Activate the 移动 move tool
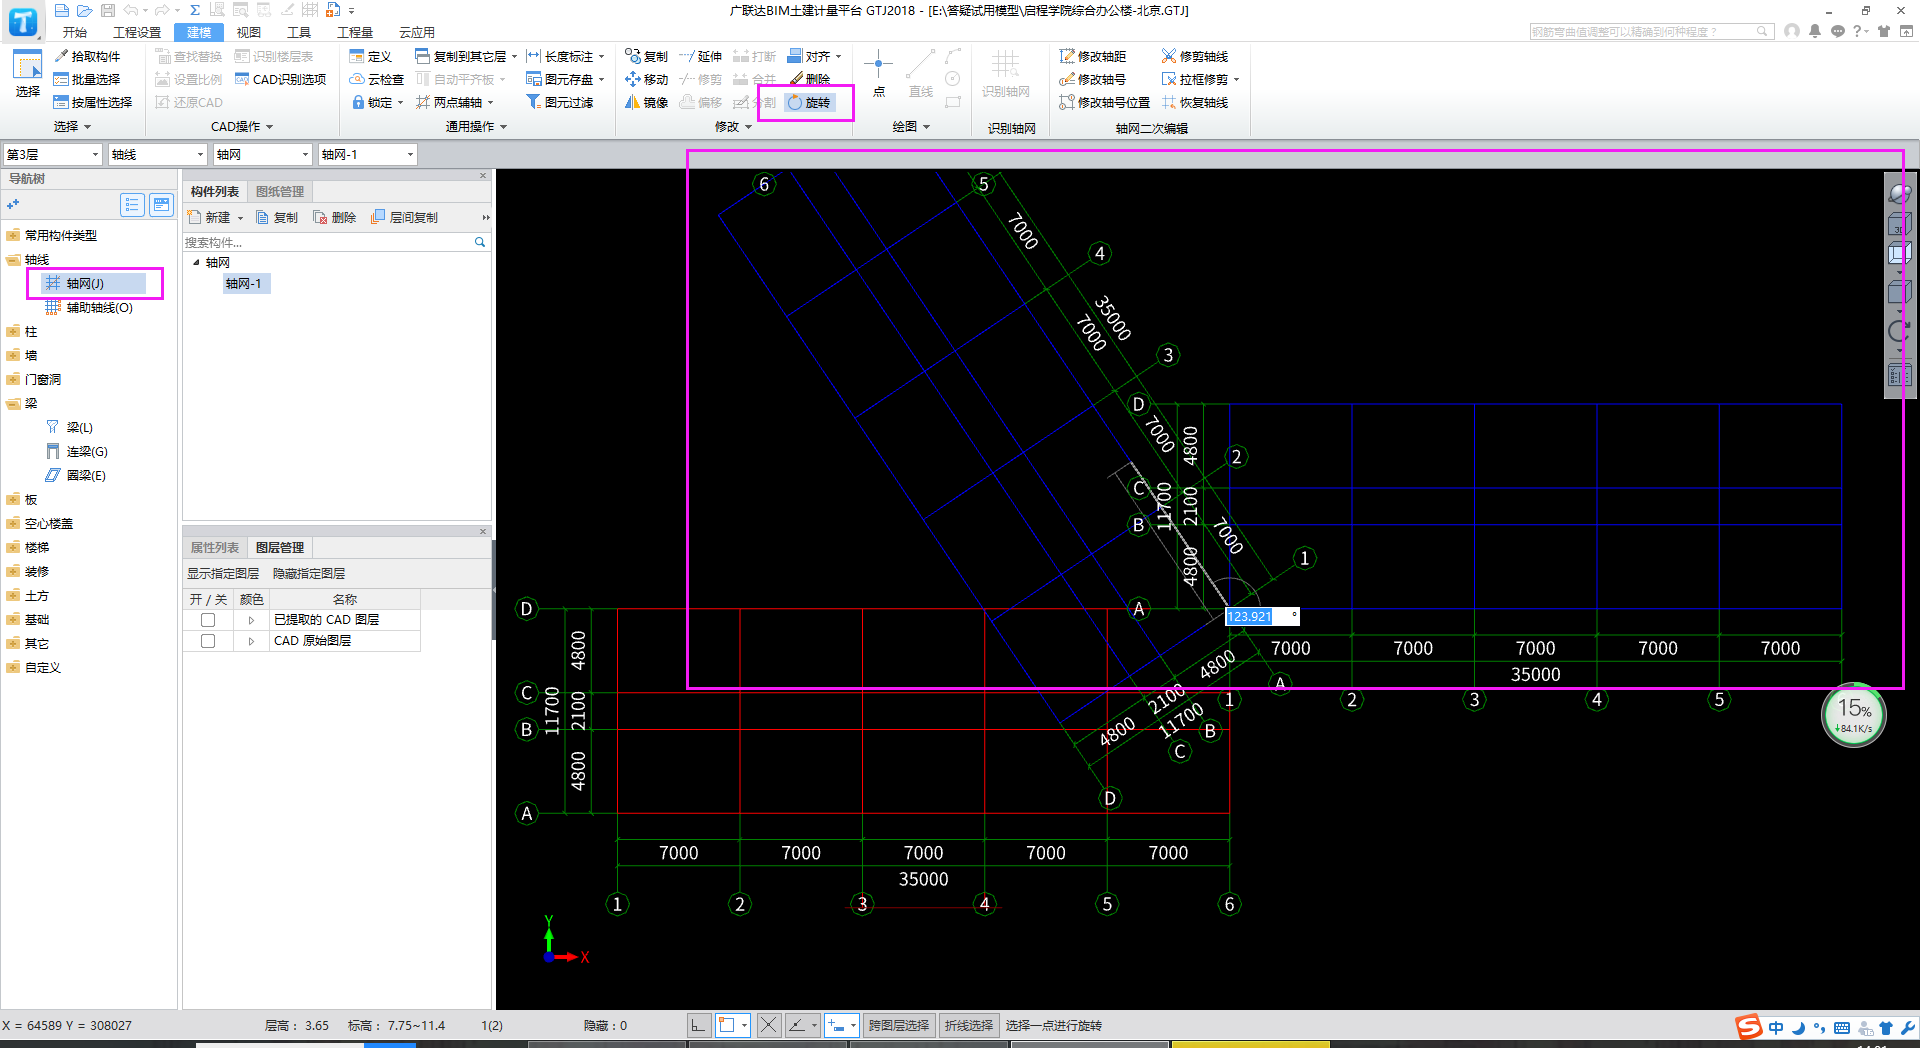Viewport: 1920px width, 1048px height. (x=646, y=79)
